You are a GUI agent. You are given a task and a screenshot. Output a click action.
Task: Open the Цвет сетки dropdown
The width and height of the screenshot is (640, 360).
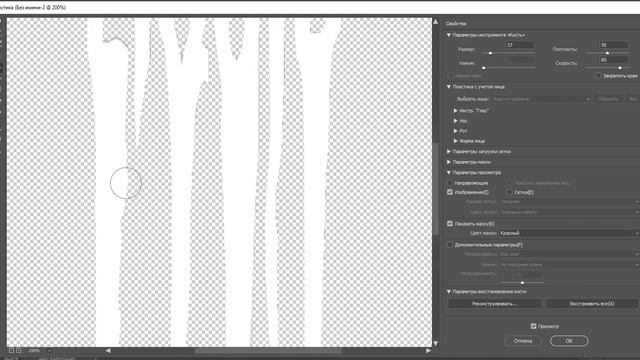[569, 212]
